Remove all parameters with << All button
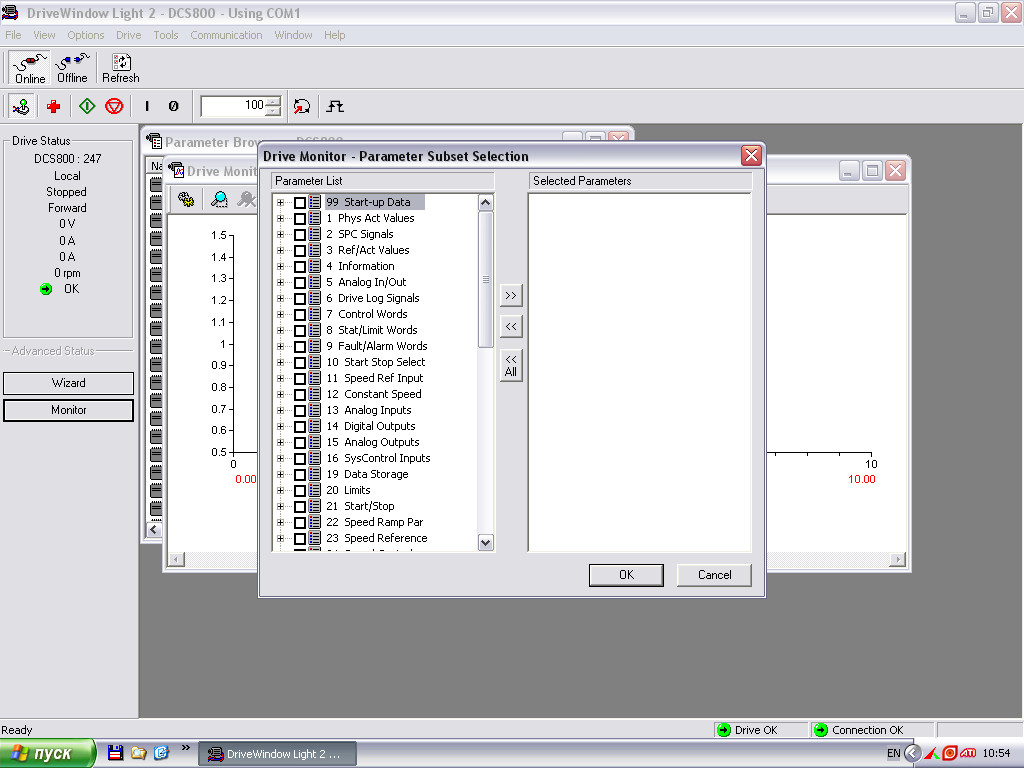The width and height of the screenshot is (1024, 768). click(x=511, y=366)
